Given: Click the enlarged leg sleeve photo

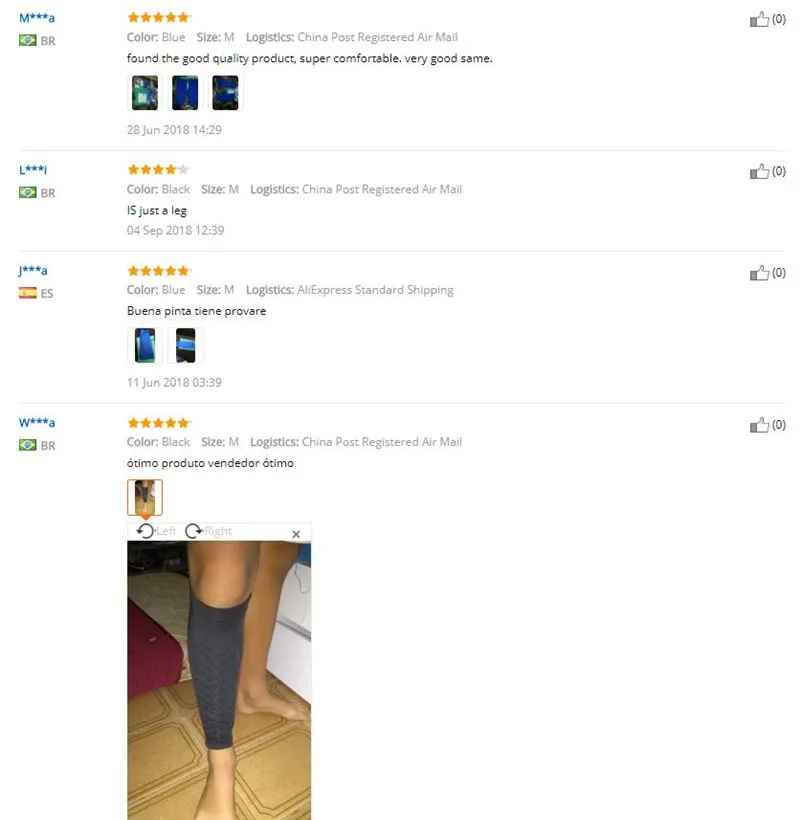Looking at the screenshot, I should pyautogui.click(x=219, y=680).
